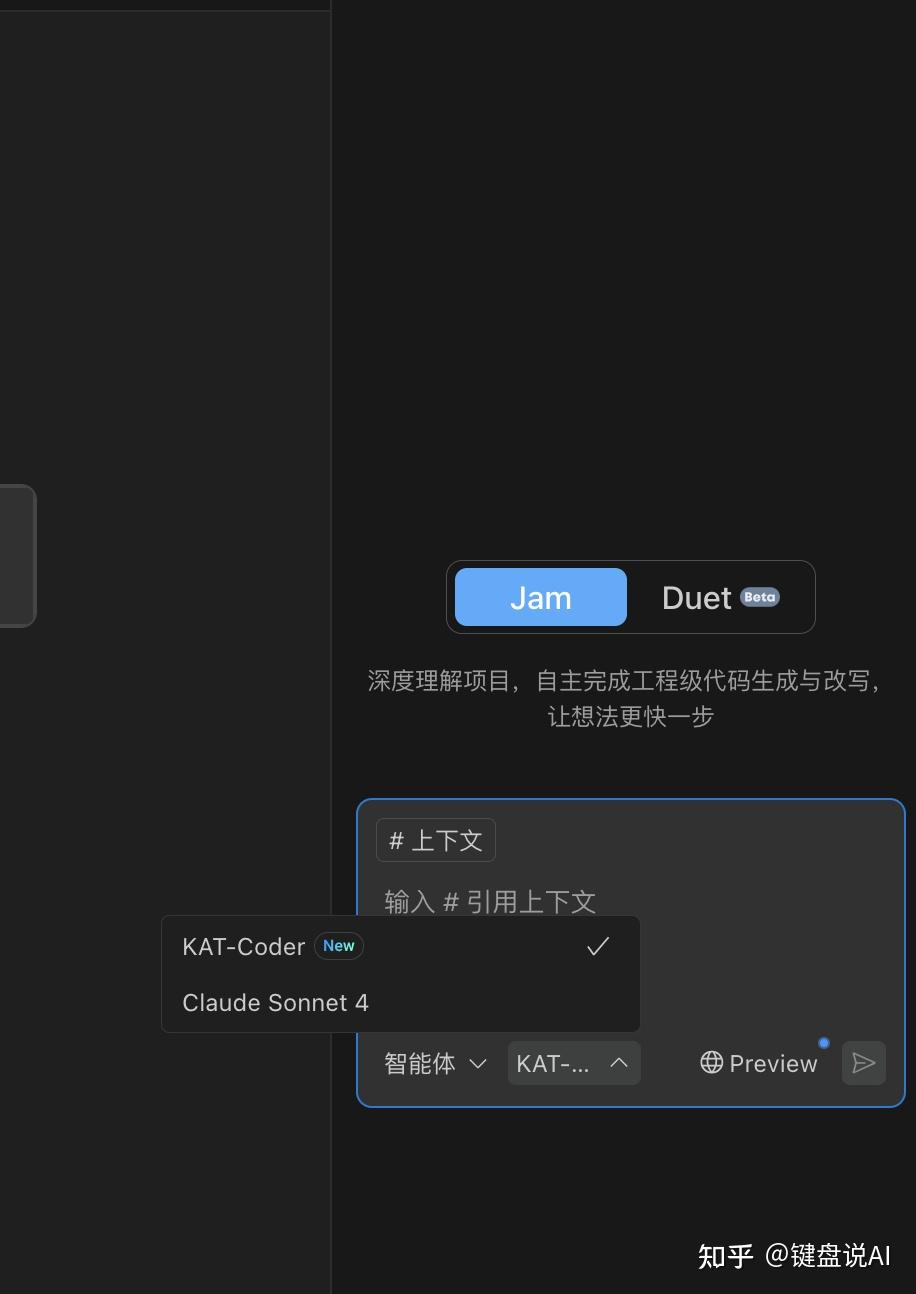Click the 'Beta' badge next to Duet
This screenshot has height=1294, width=916.
click(759, 596)
